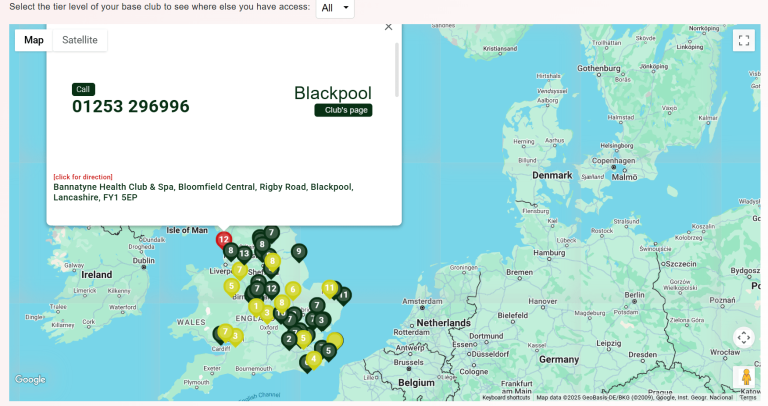This screenshot has height=406, width=768.
Task: Click the 'click for direction' link
Action: pyautogui.click(x=83, y=177)
